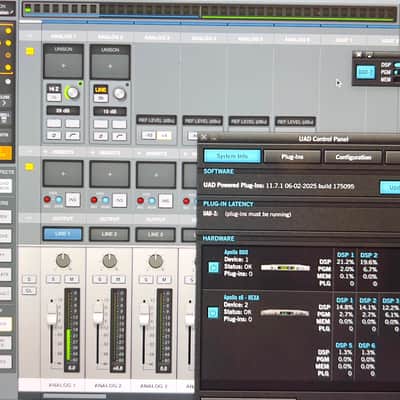Toggle the INS button on Analog 2

tap(119, 201)
